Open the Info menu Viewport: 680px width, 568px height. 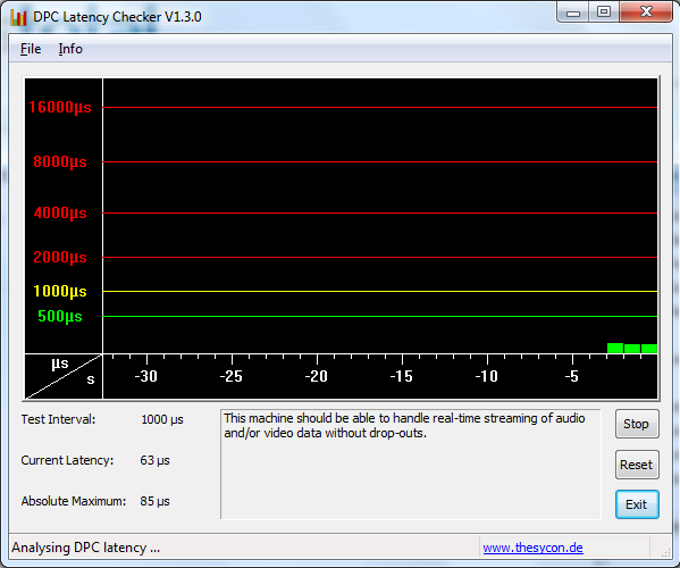70,49
